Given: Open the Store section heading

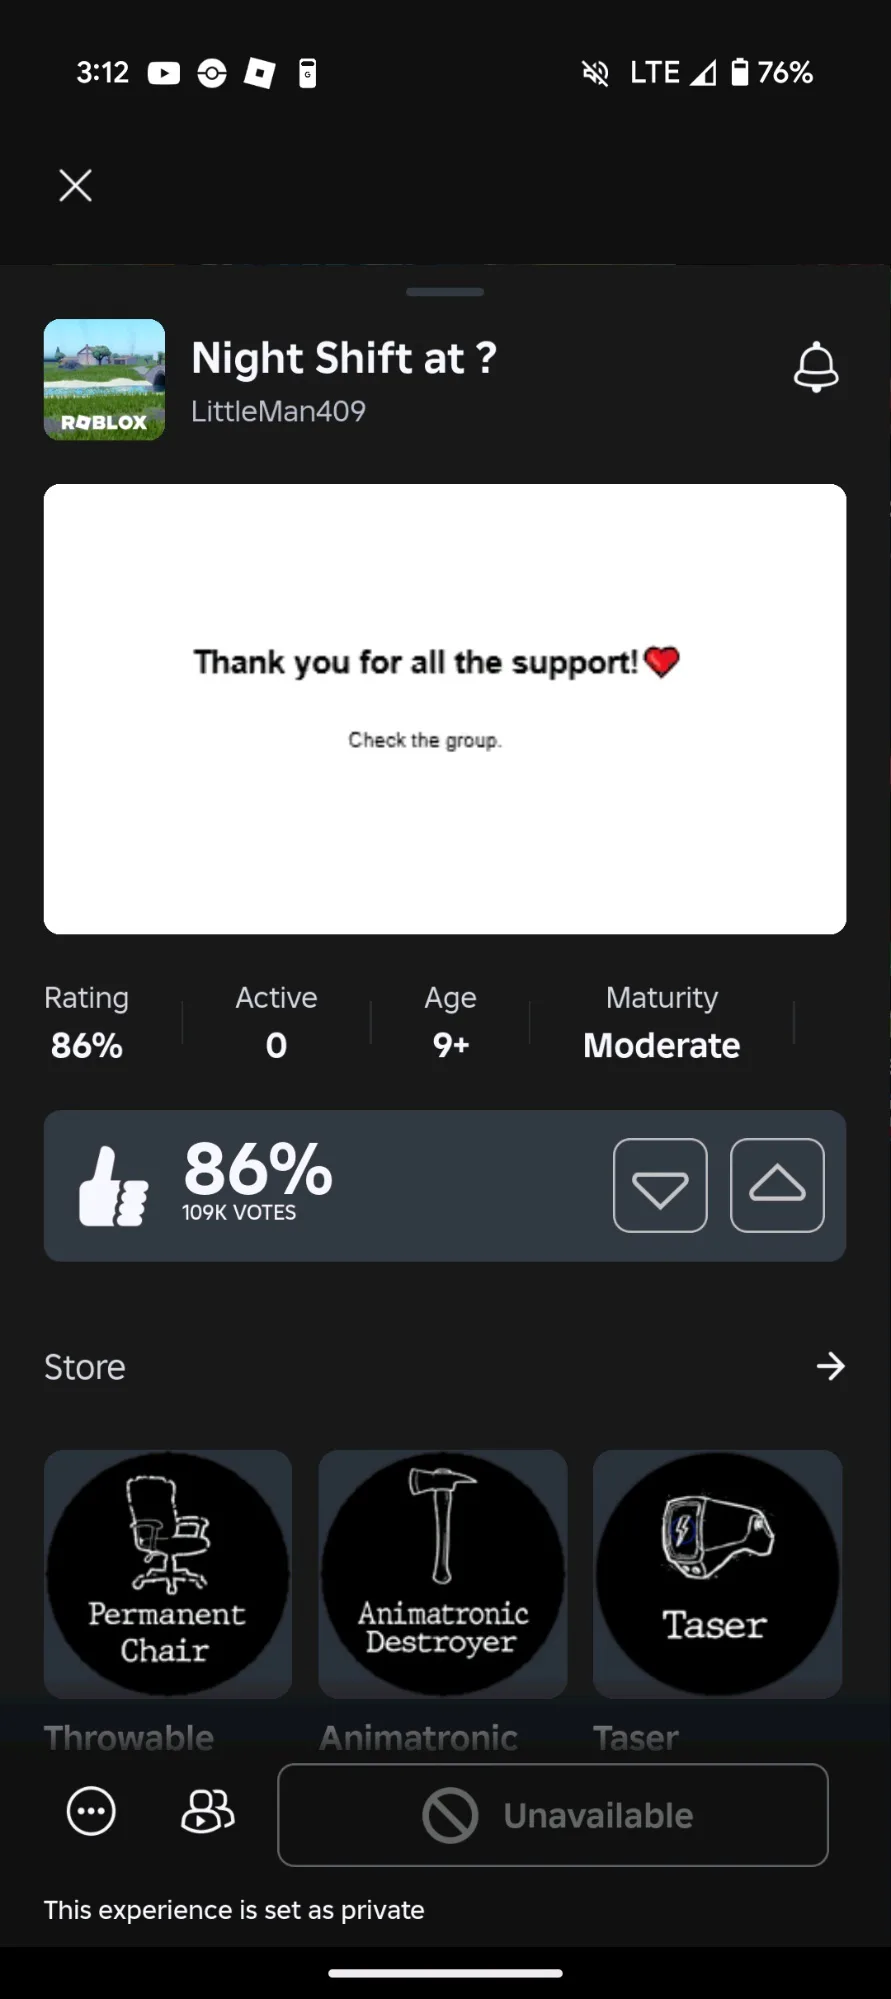Looking at the screenshot, I should tap(85, 1367).
